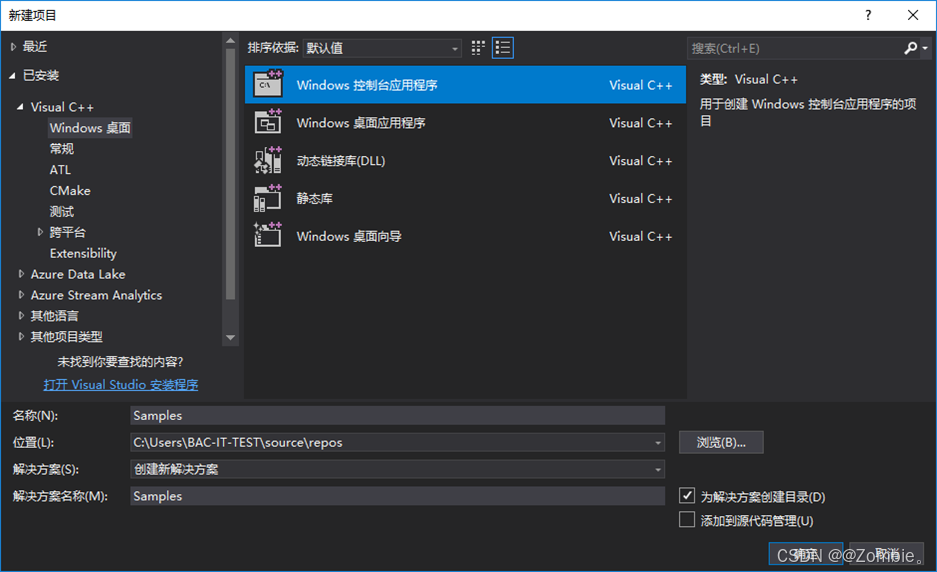
Task: Switch to small icons grid view
Action: (x=477, y=48)
